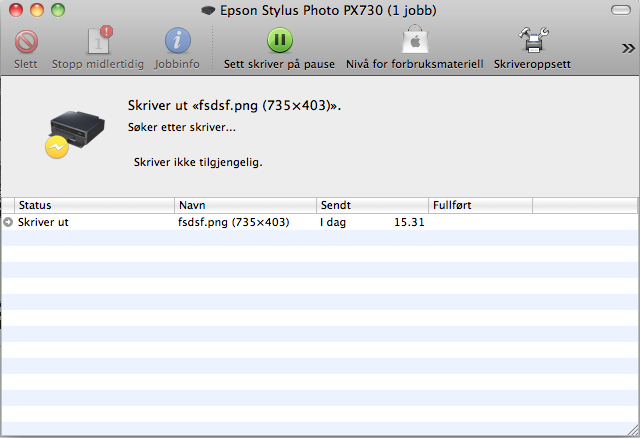Click the printer image with yellow status badge
The image size is (640, 438).
(75, 133)
